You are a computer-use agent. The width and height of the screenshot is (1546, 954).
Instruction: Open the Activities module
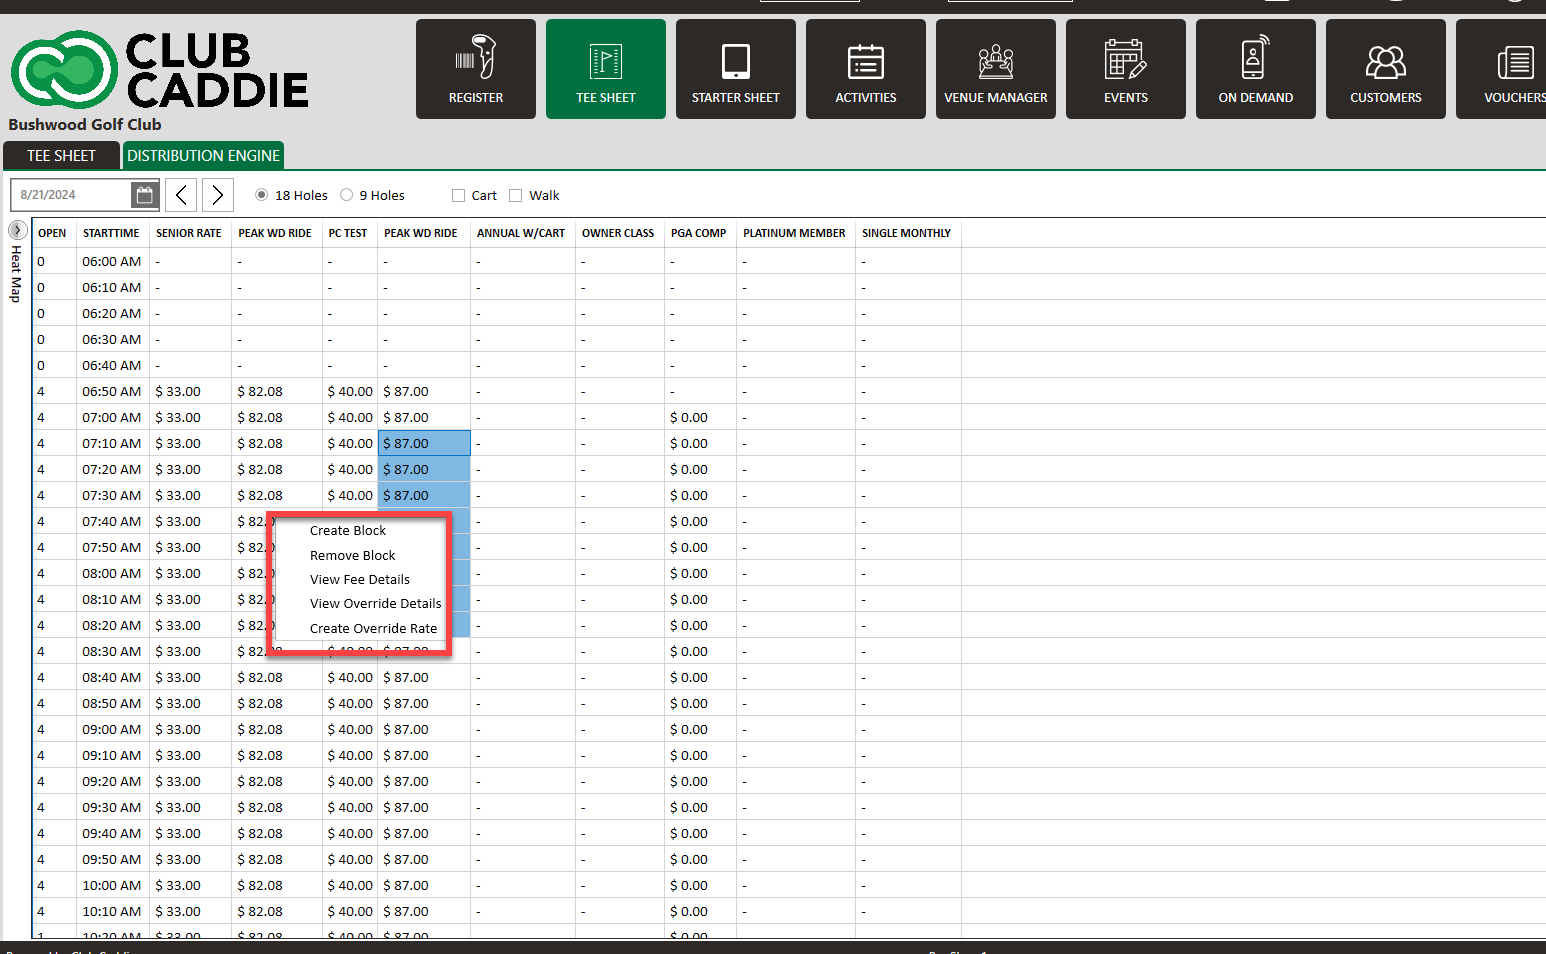pos(866,69)
